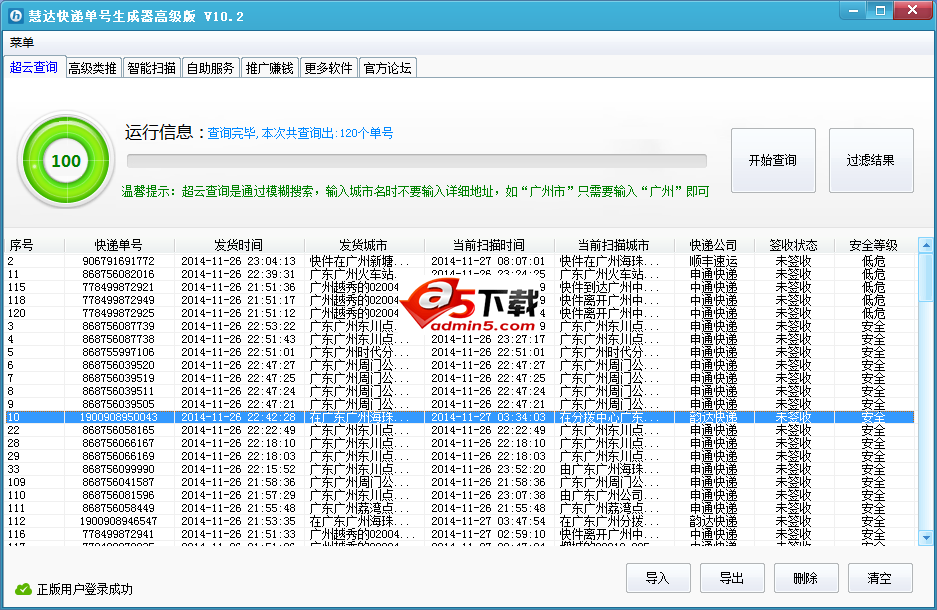Click the 查询完毕 run info message
The height and width of the screenshot is (610, 937).
[300, 133]
